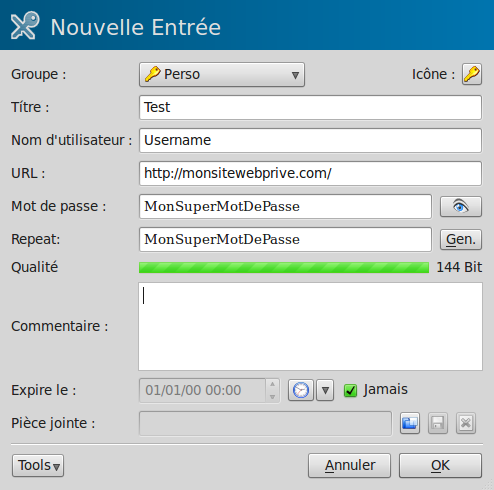Image resolution: width=494 pixels, height=490 pixels.
Task: Focus the Titre field containing Test
Action: tap(310, 107)
